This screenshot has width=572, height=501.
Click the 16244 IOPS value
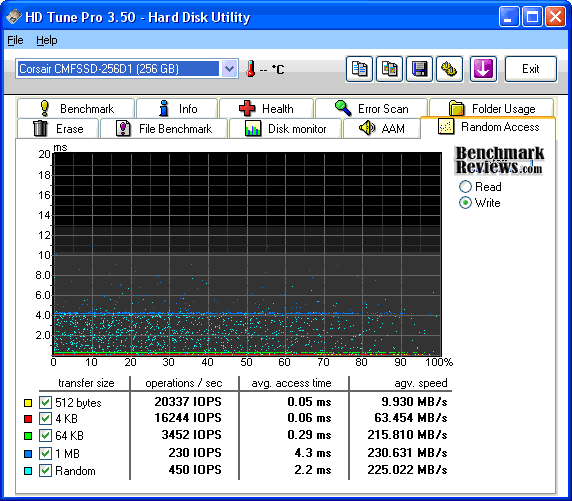pos(188,417)
